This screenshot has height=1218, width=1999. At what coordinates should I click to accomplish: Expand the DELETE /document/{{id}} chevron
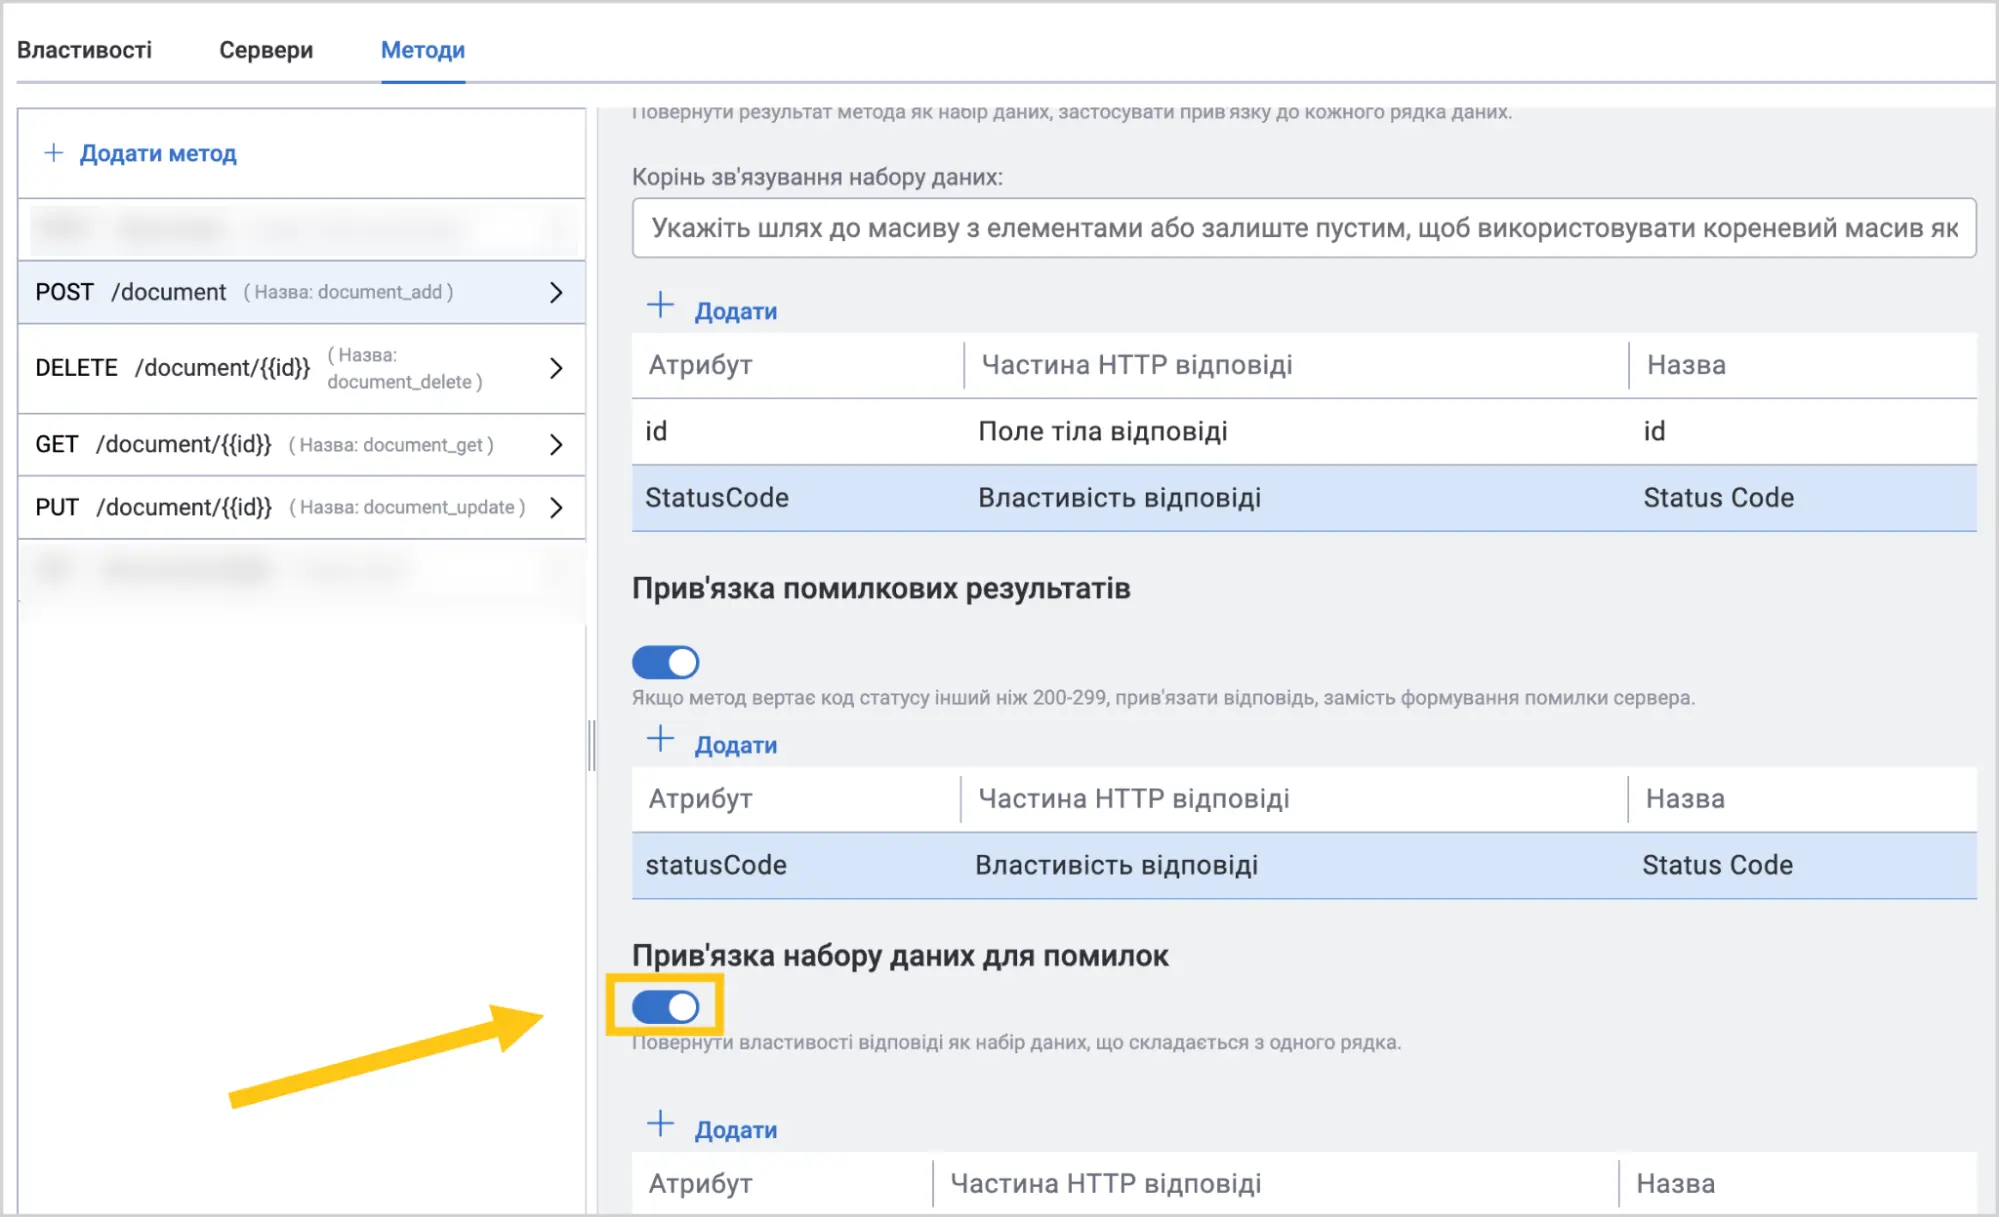point(556,368)
